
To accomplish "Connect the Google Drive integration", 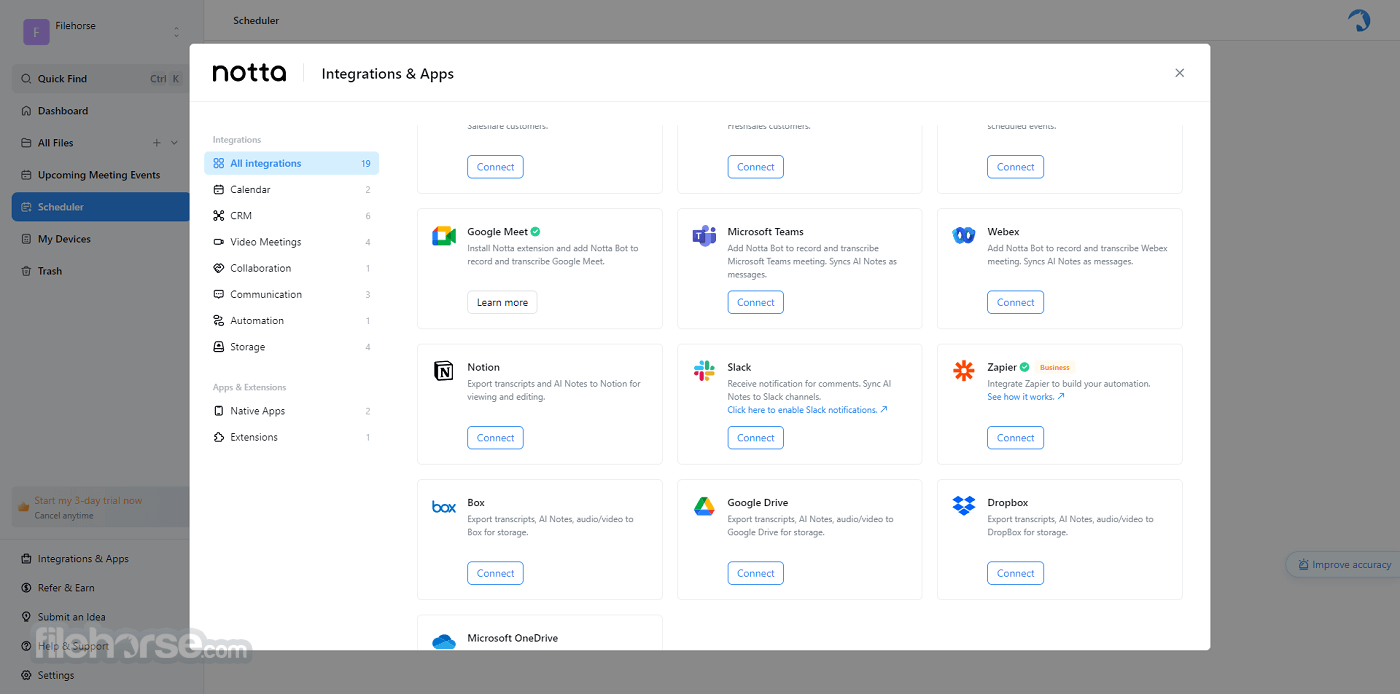I will pyautogui.click(x=755, y=573).
